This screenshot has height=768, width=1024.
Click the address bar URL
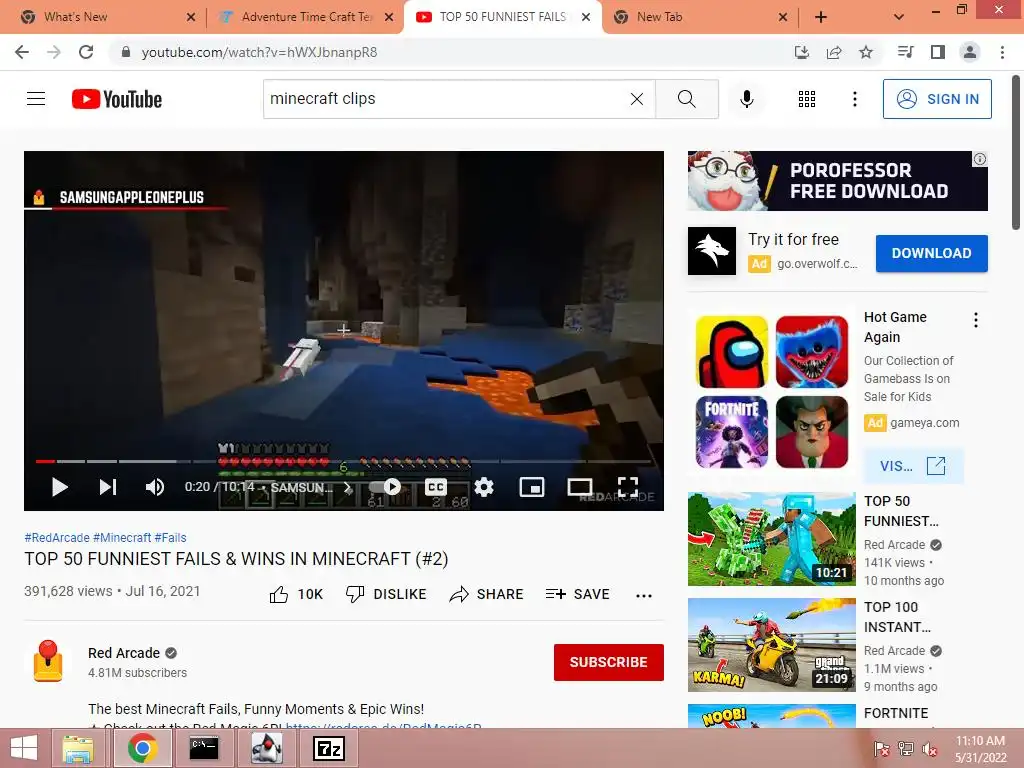tap(259, 52)
